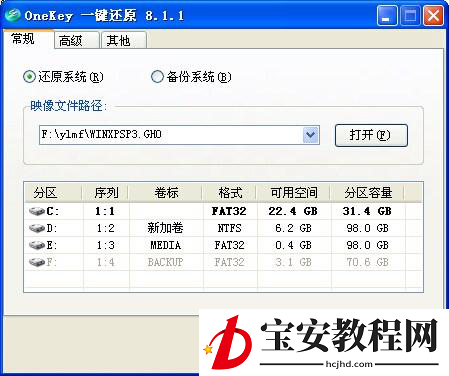This screenshot has width=449, height=376.
Task: Click the 打开(F) button
Action: 371,135
